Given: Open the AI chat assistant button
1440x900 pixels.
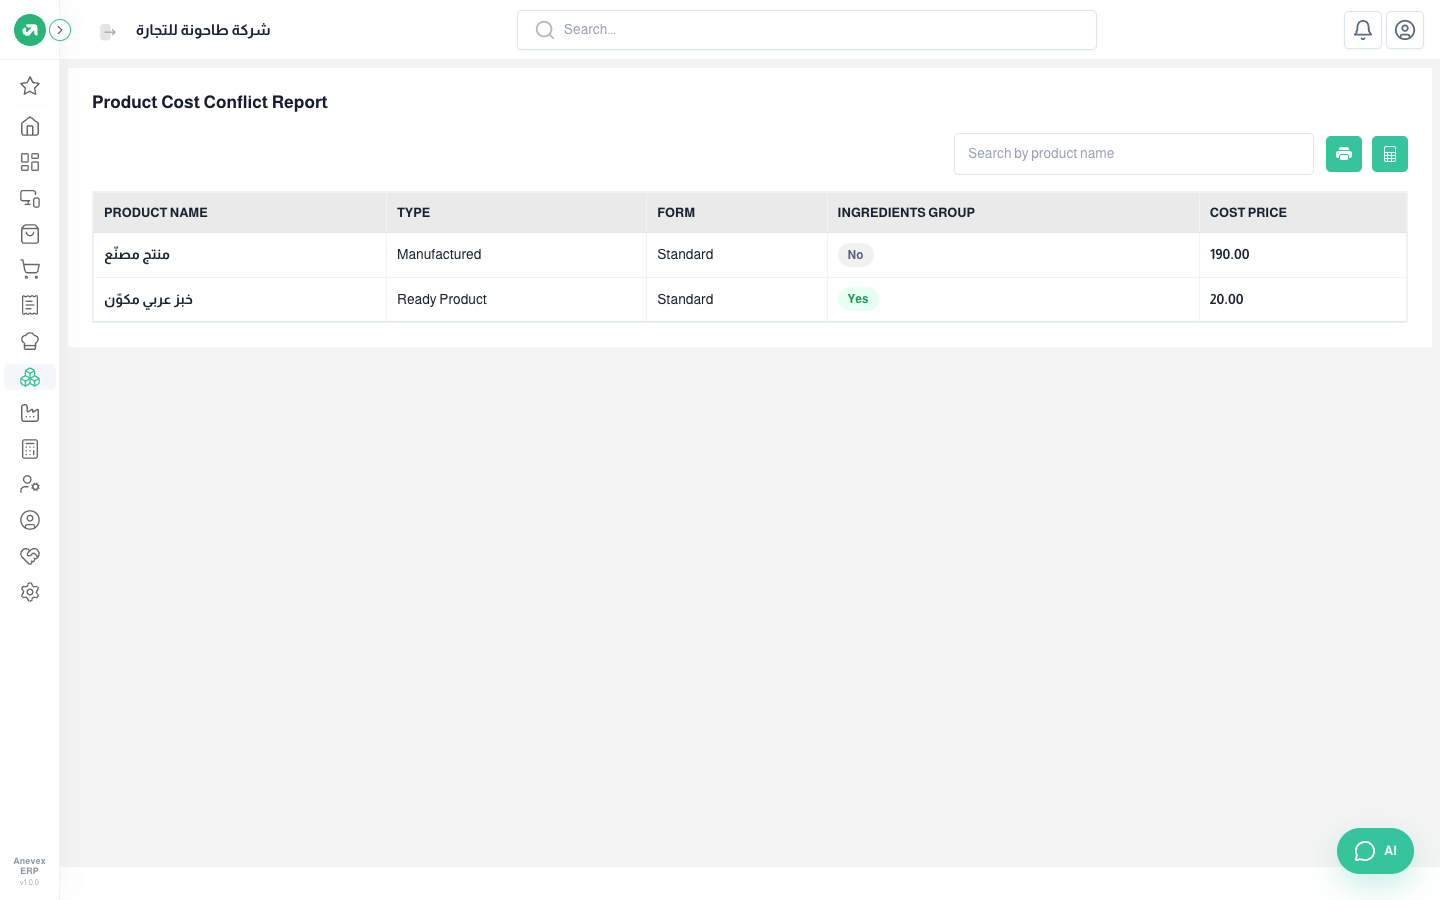Looking at the screenshot, I should click(x=1375, y=851).
